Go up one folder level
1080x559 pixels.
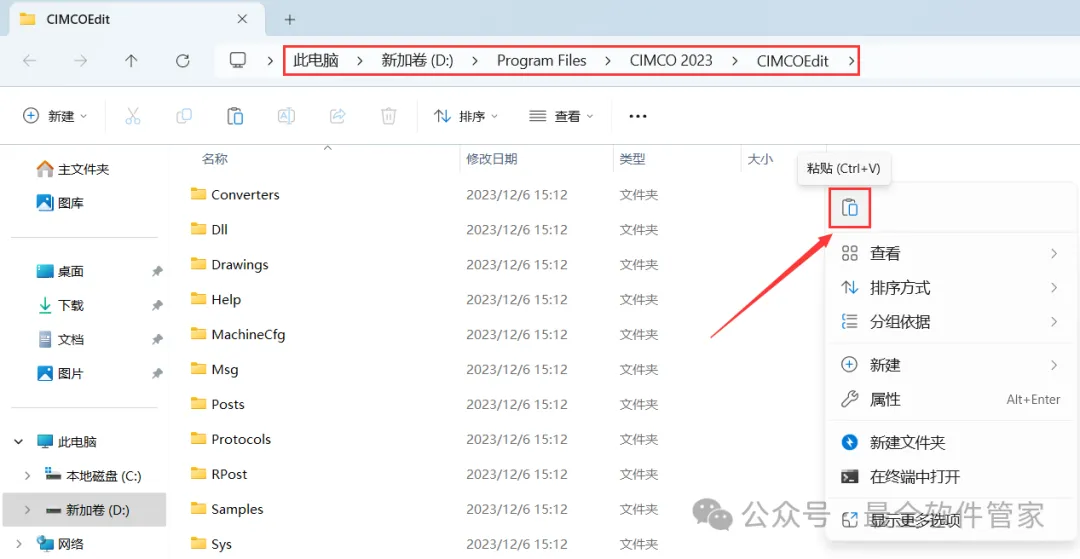click(x=131, y=61)
